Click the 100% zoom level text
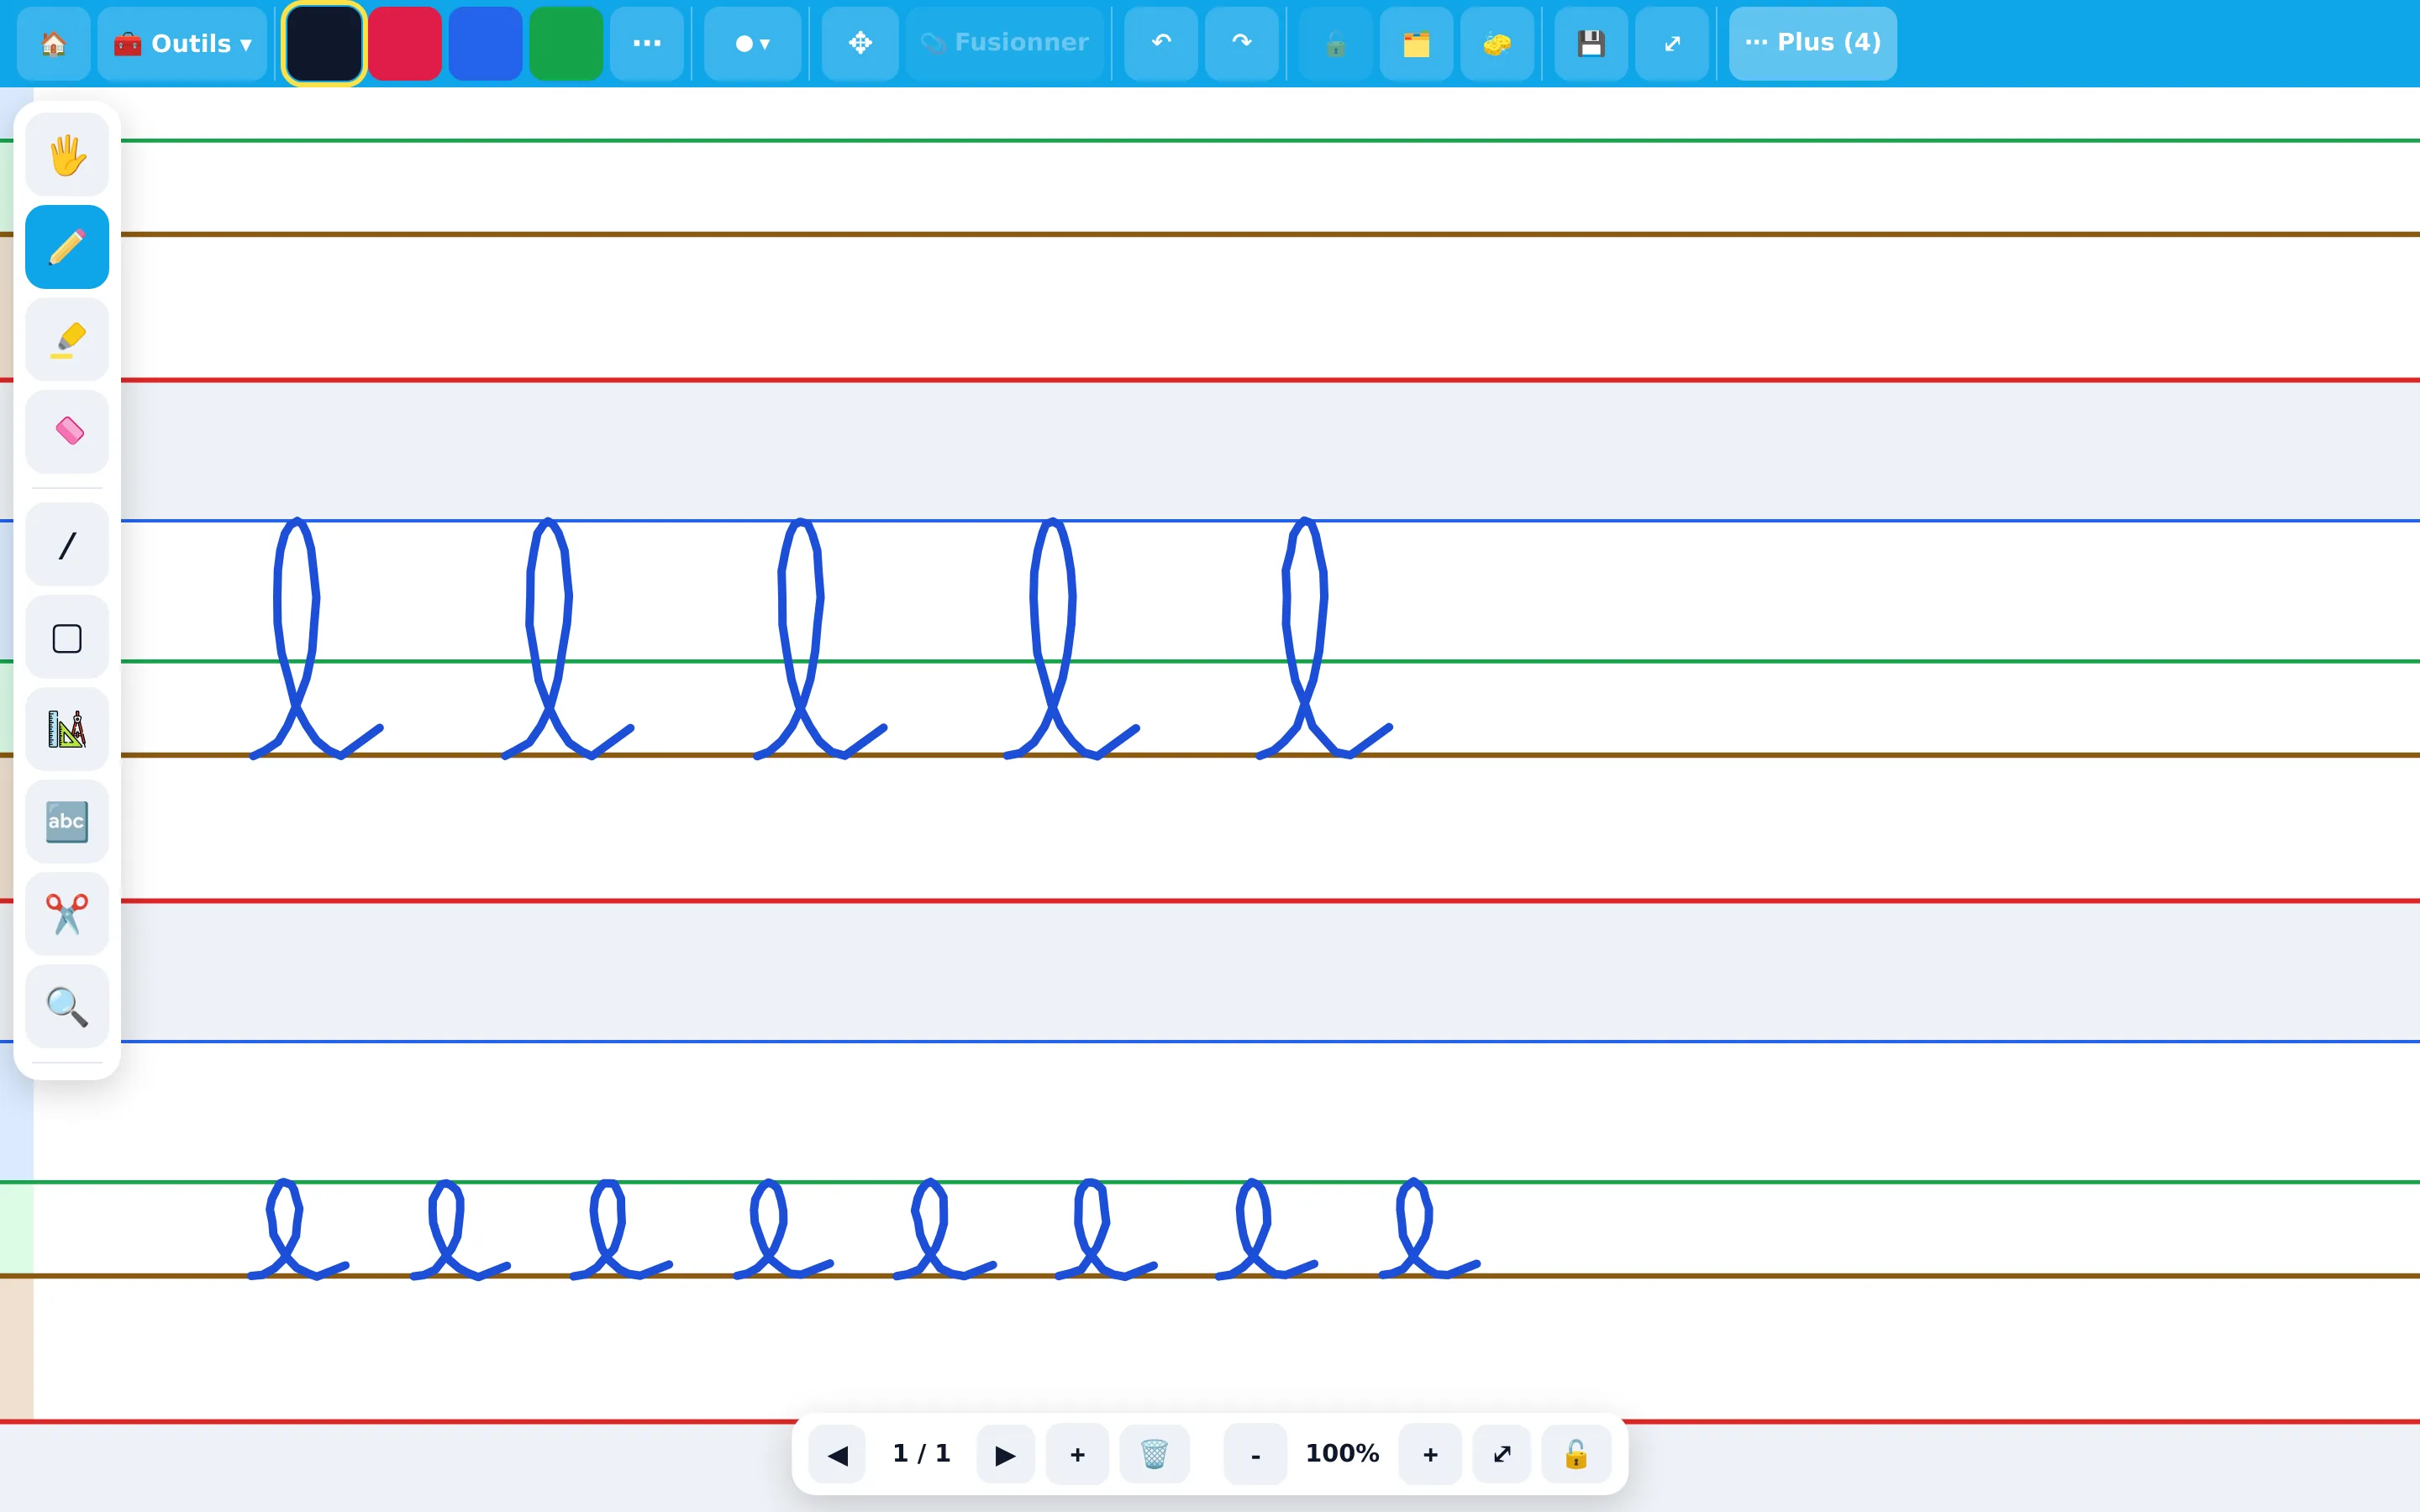 [1342, 1453]
